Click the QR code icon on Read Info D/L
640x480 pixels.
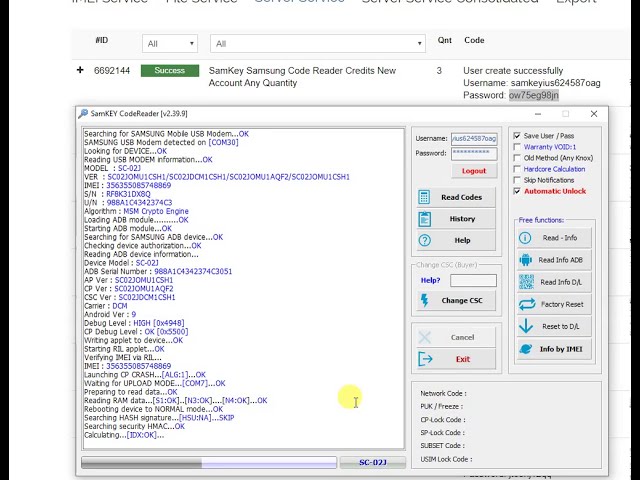[x=526, y=282]
